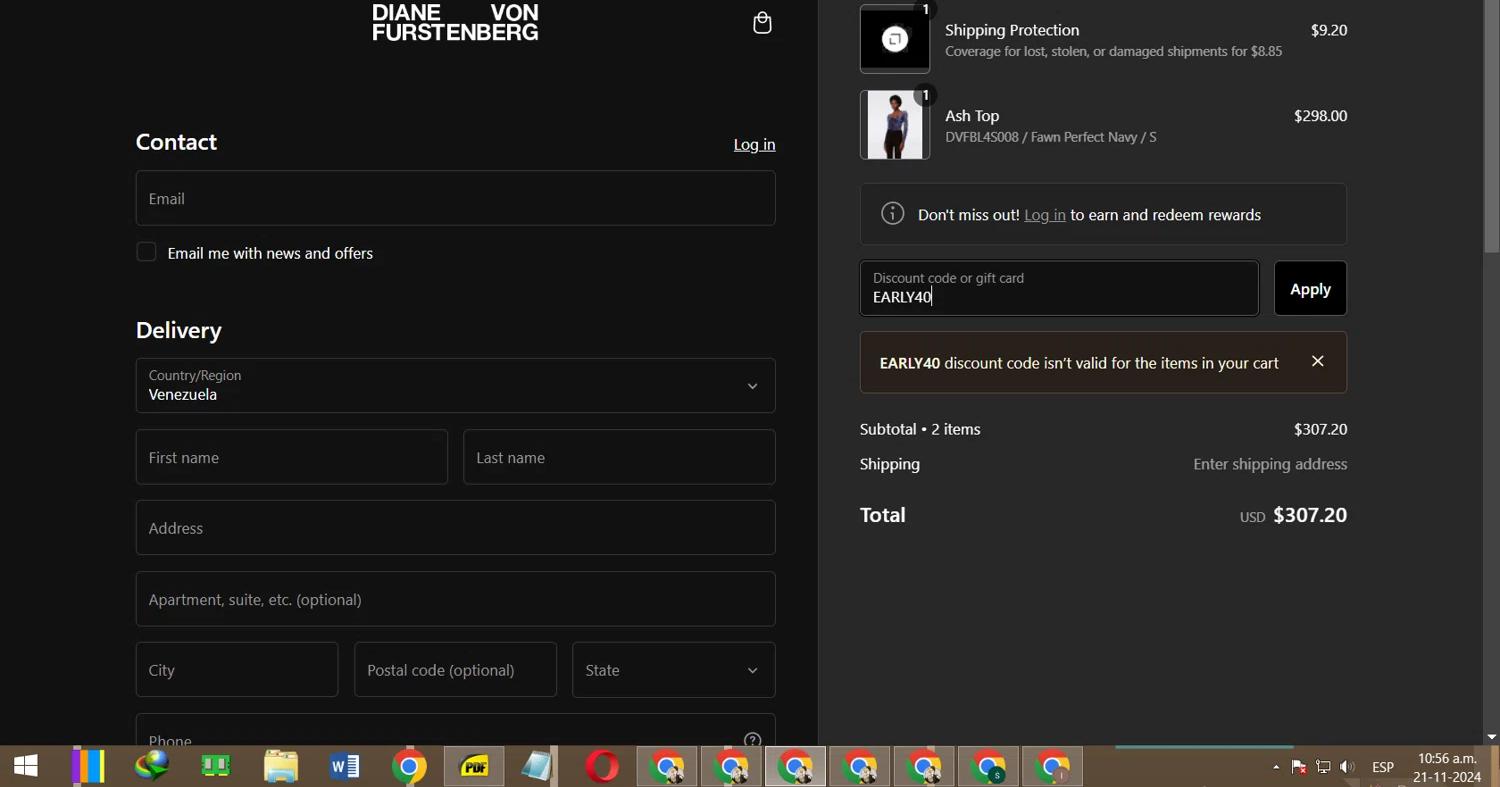Click the Ash Top product thumbnail

pyautogui.click(x=895, y=125)
